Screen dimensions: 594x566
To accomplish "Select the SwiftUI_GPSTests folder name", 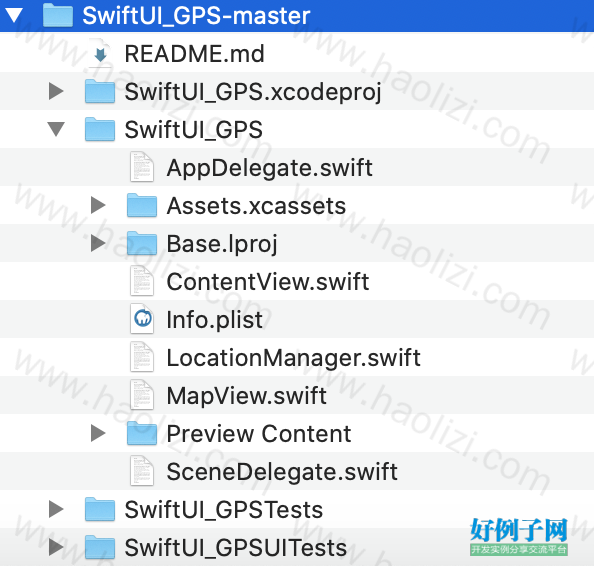I will pos(224,510).
